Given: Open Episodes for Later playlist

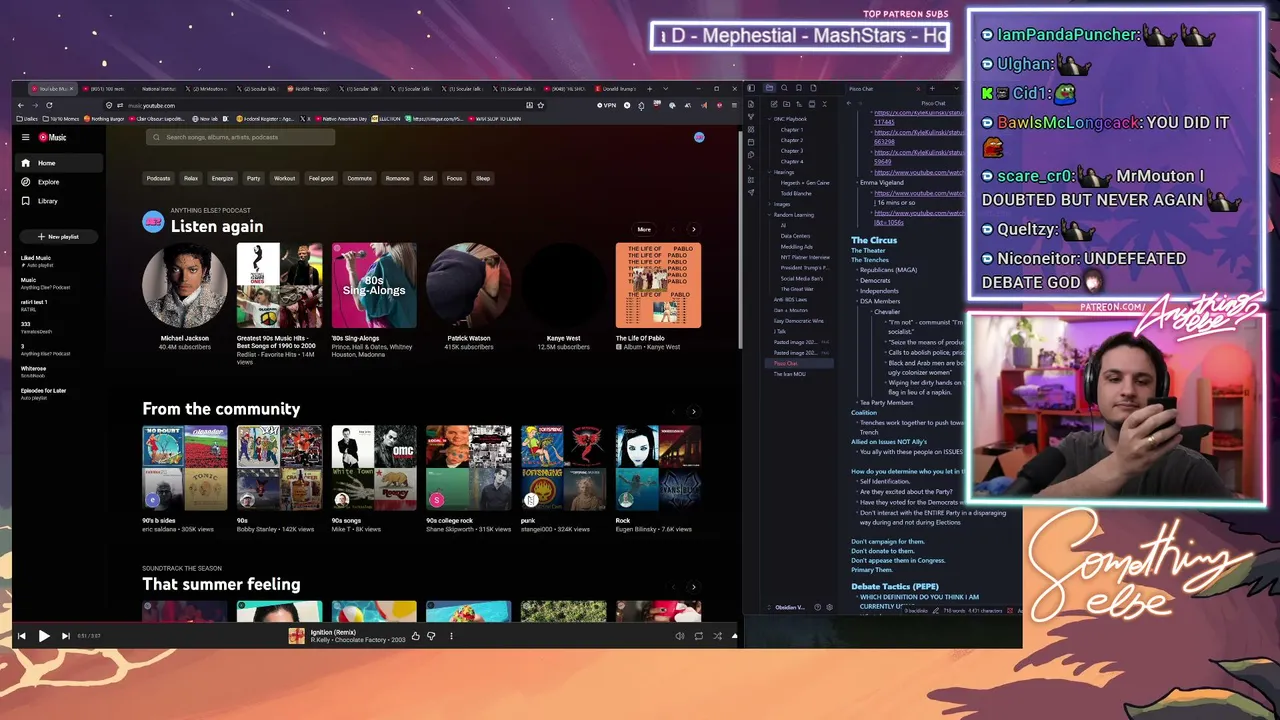Looking at the screenshot, I should tap(44, 390).
